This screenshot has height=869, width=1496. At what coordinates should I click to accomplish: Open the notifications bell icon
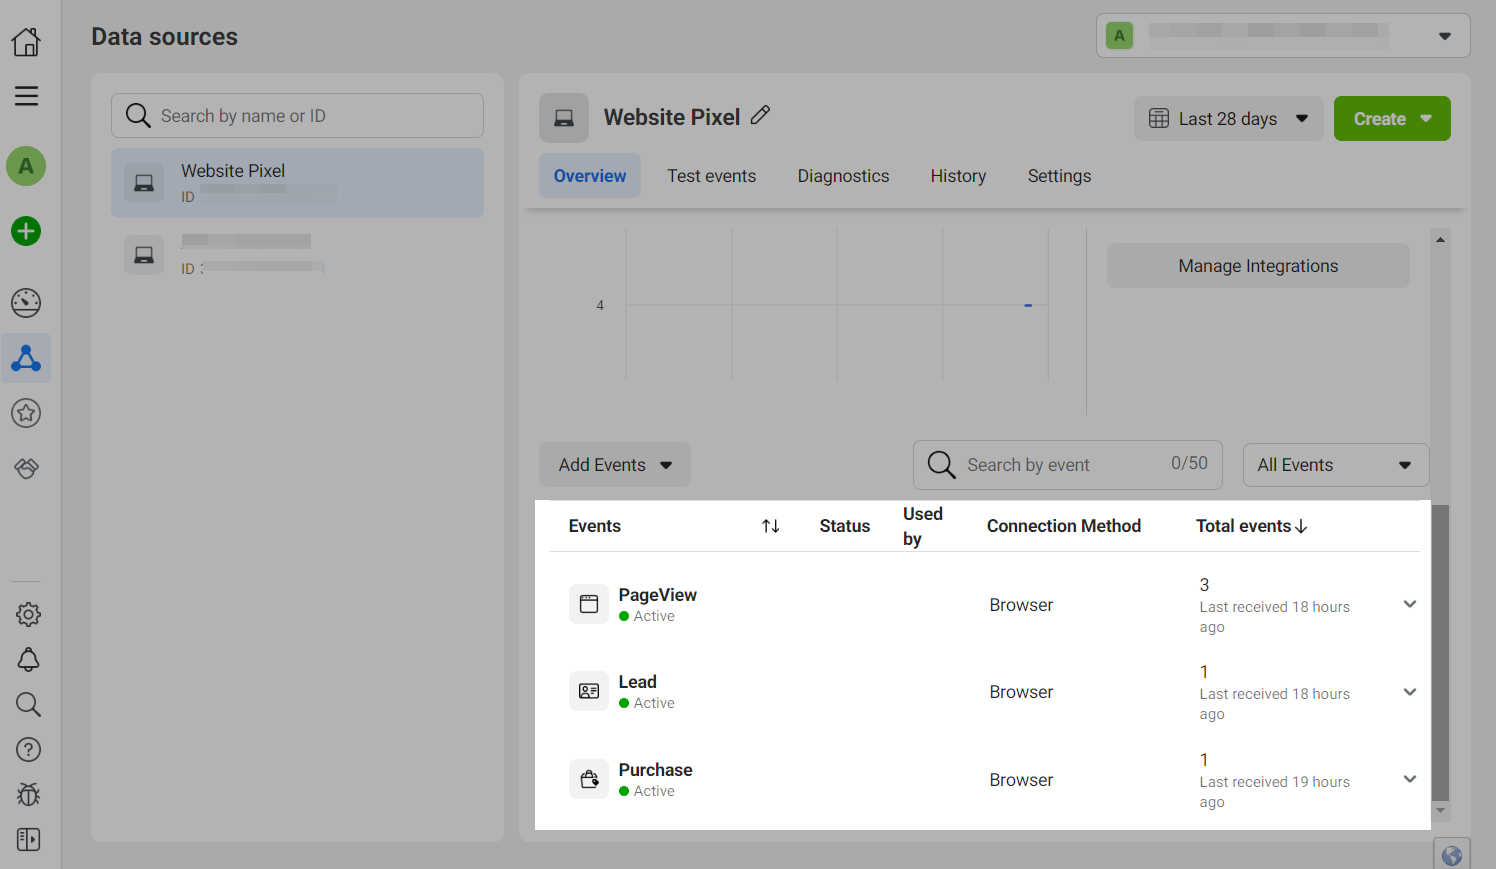[x=28, y=659]
